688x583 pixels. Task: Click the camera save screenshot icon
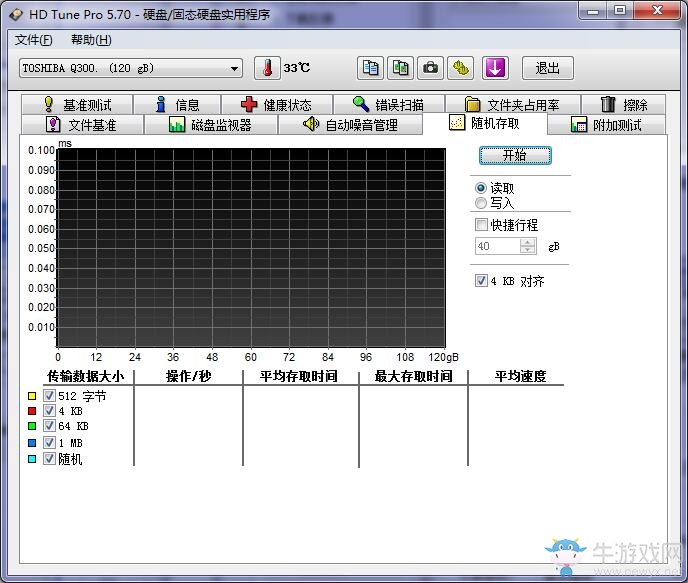pos(430,68)
